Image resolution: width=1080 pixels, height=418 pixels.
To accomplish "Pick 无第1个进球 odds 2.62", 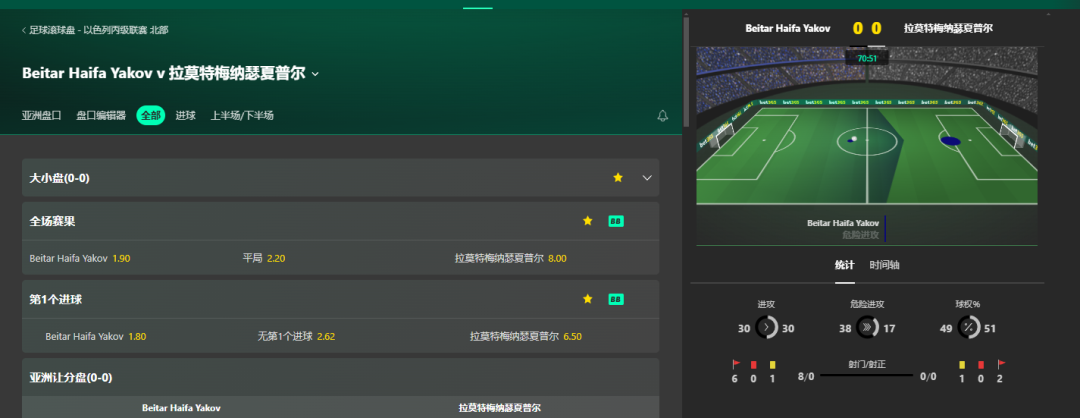I will pos(296,337).
